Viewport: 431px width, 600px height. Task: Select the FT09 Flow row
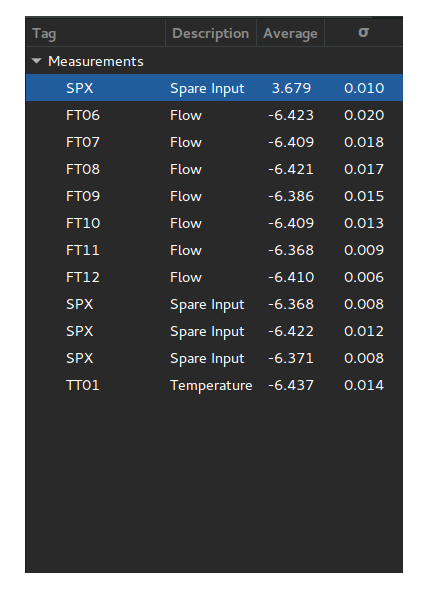click(214, 196)
